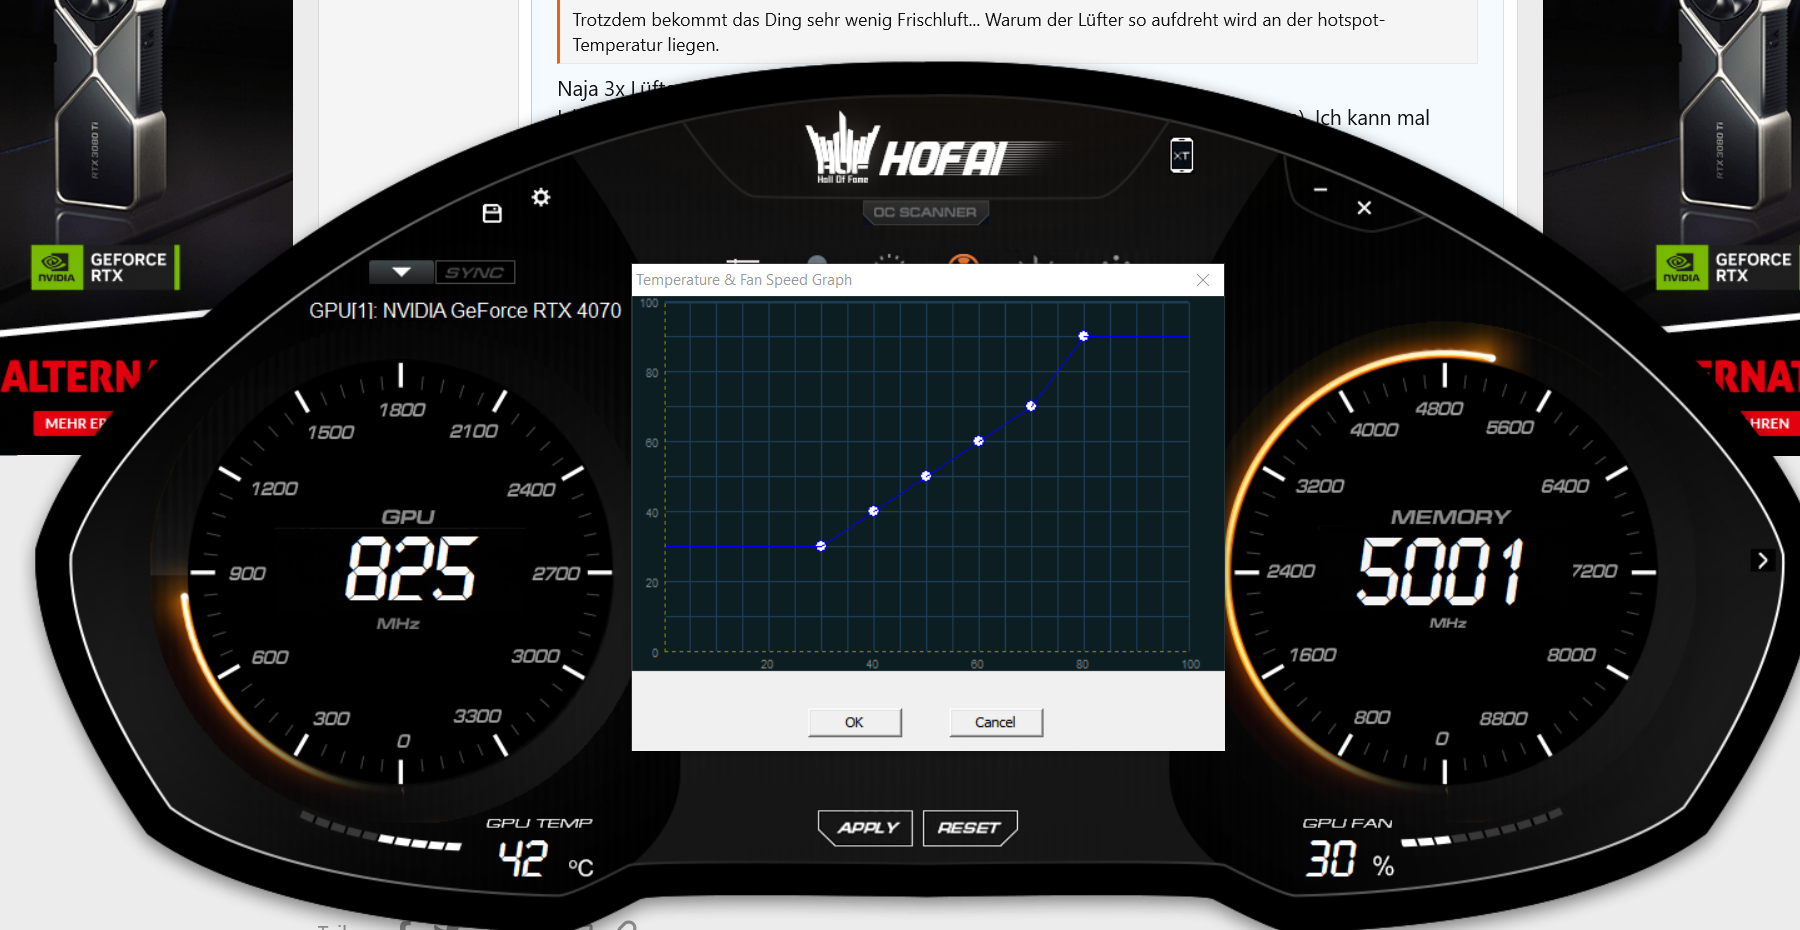Select the fan curve point at 70 percent
The image size is (1800, 930).
1031,406
